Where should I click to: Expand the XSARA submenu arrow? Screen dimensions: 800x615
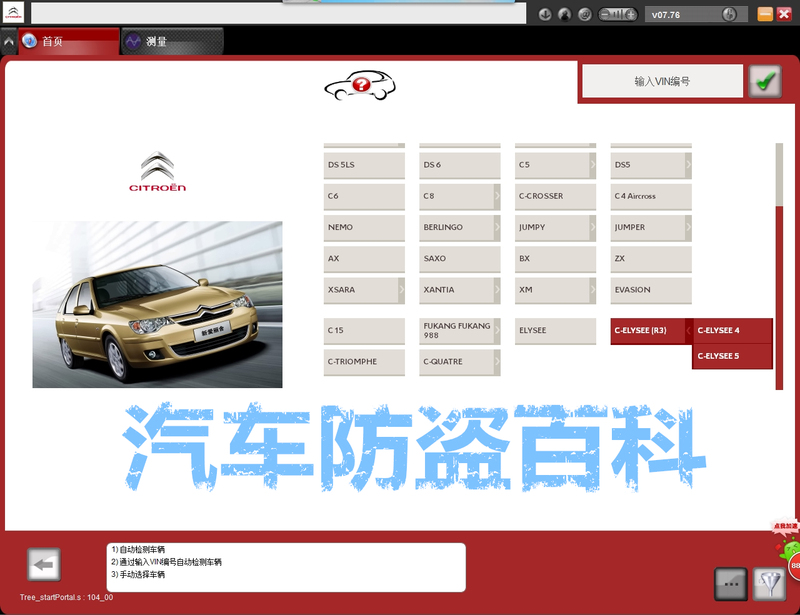click(x=402, y=290)
